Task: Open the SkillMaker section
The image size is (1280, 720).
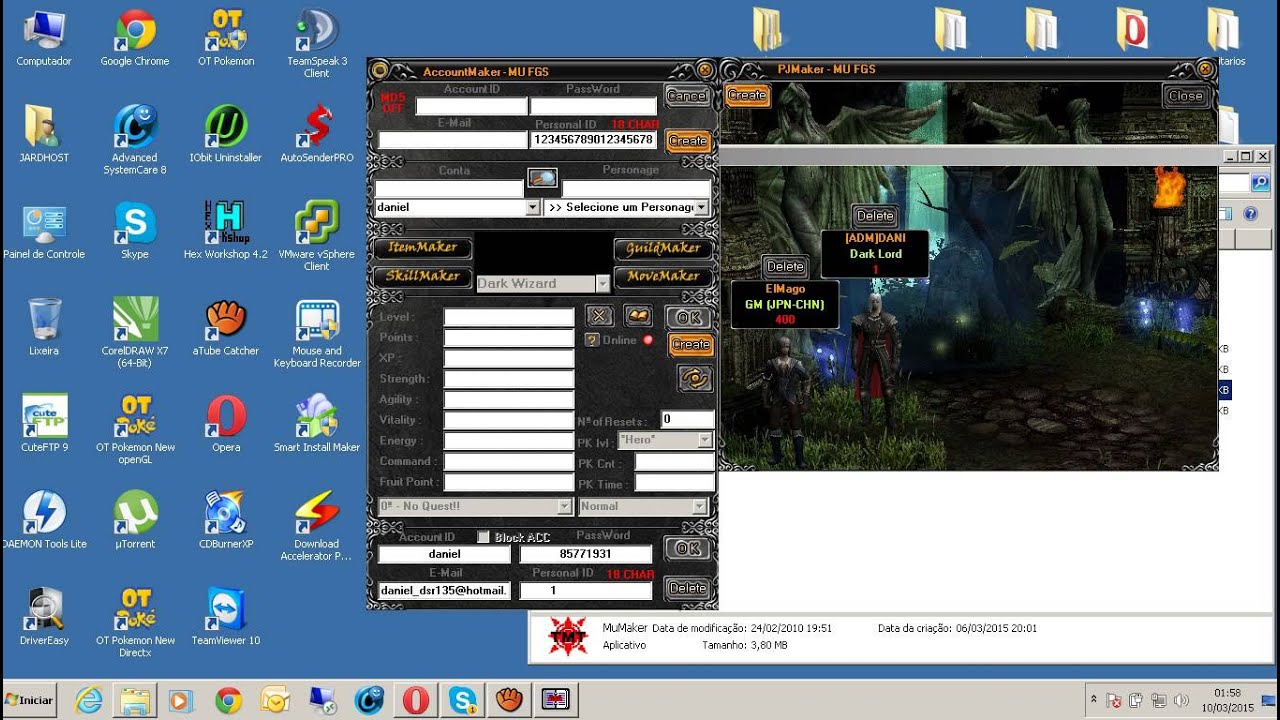Action: (x=422, y=276)
